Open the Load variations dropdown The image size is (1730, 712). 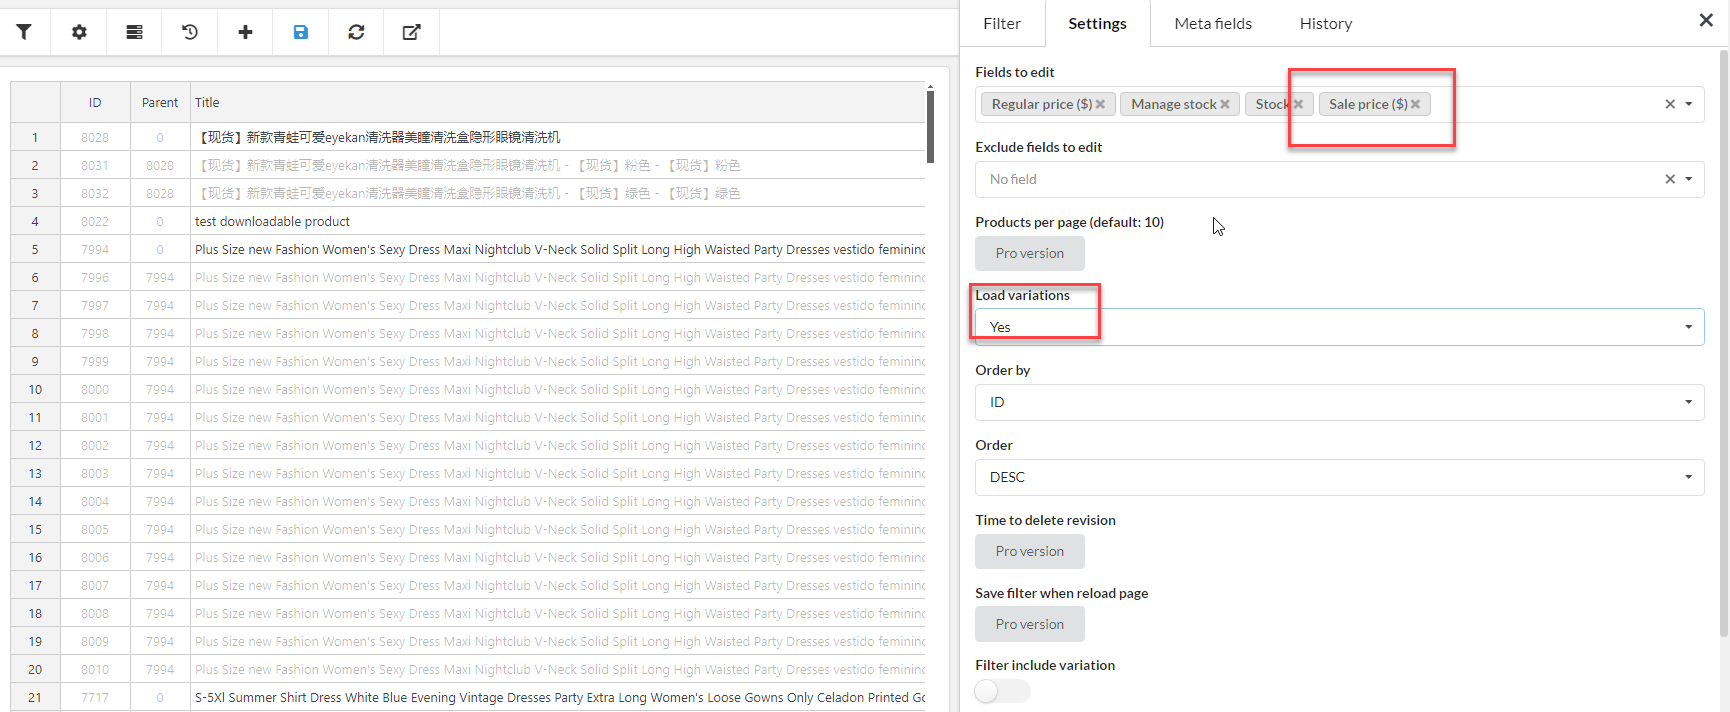pyautogui.click(x=1339, y=327)
